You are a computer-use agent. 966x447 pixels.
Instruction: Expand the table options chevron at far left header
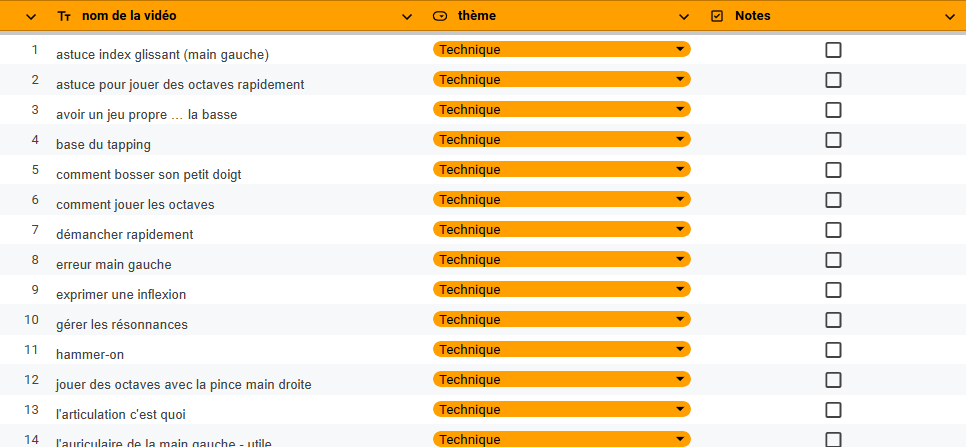pyautogui.click(x=31, y=17)
